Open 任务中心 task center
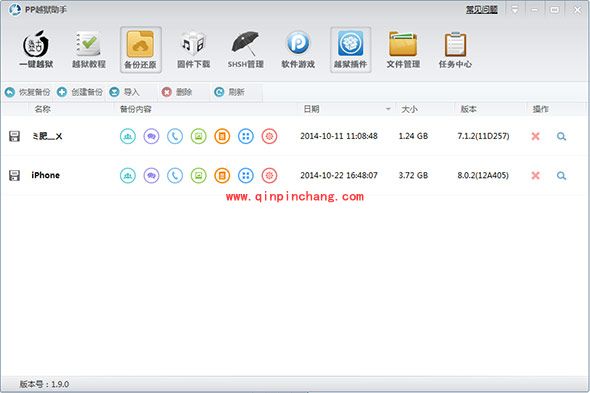 click(455, 50)
